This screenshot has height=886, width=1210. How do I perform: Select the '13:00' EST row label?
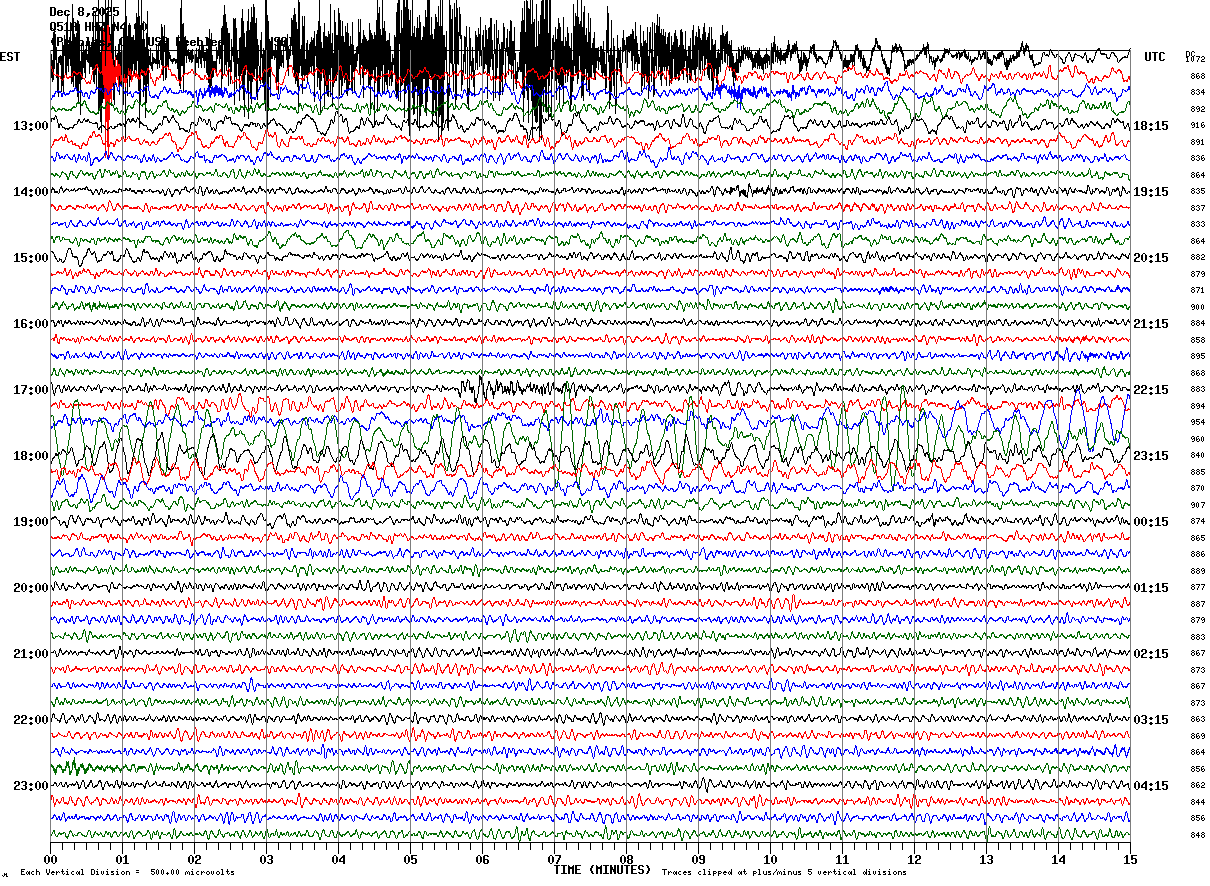pos(31,126)
